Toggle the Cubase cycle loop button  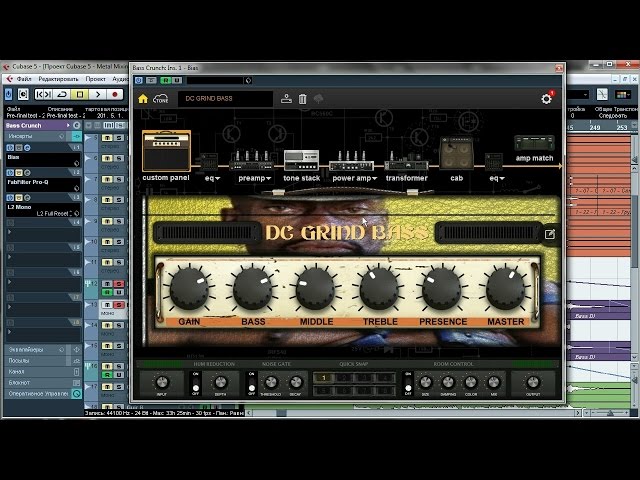point(62,94)
